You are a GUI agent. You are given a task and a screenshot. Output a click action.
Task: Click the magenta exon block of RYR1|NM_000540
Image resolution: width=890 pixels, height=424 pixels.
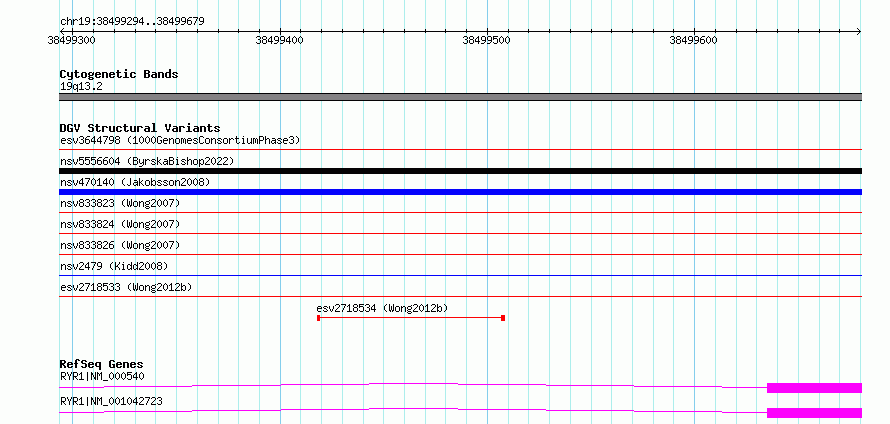[x=815, y=388]
